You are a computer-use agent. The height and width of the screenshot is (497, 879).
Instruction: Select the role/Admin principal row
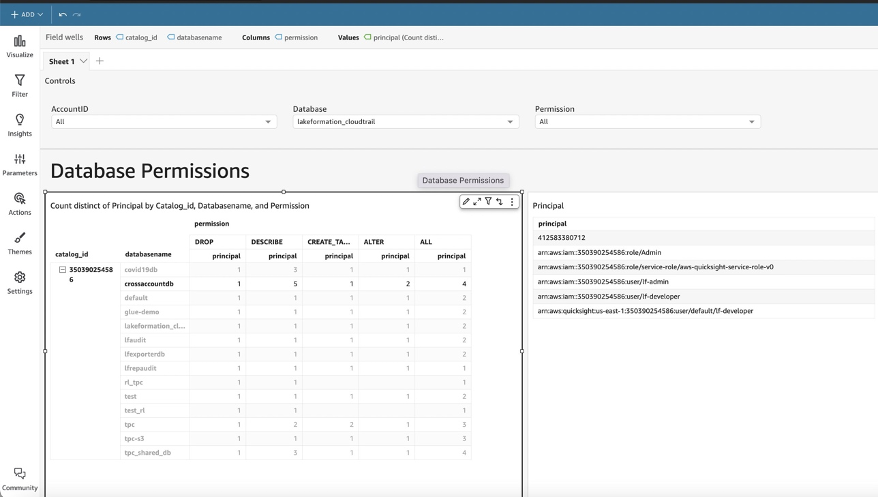coord(704,252)
